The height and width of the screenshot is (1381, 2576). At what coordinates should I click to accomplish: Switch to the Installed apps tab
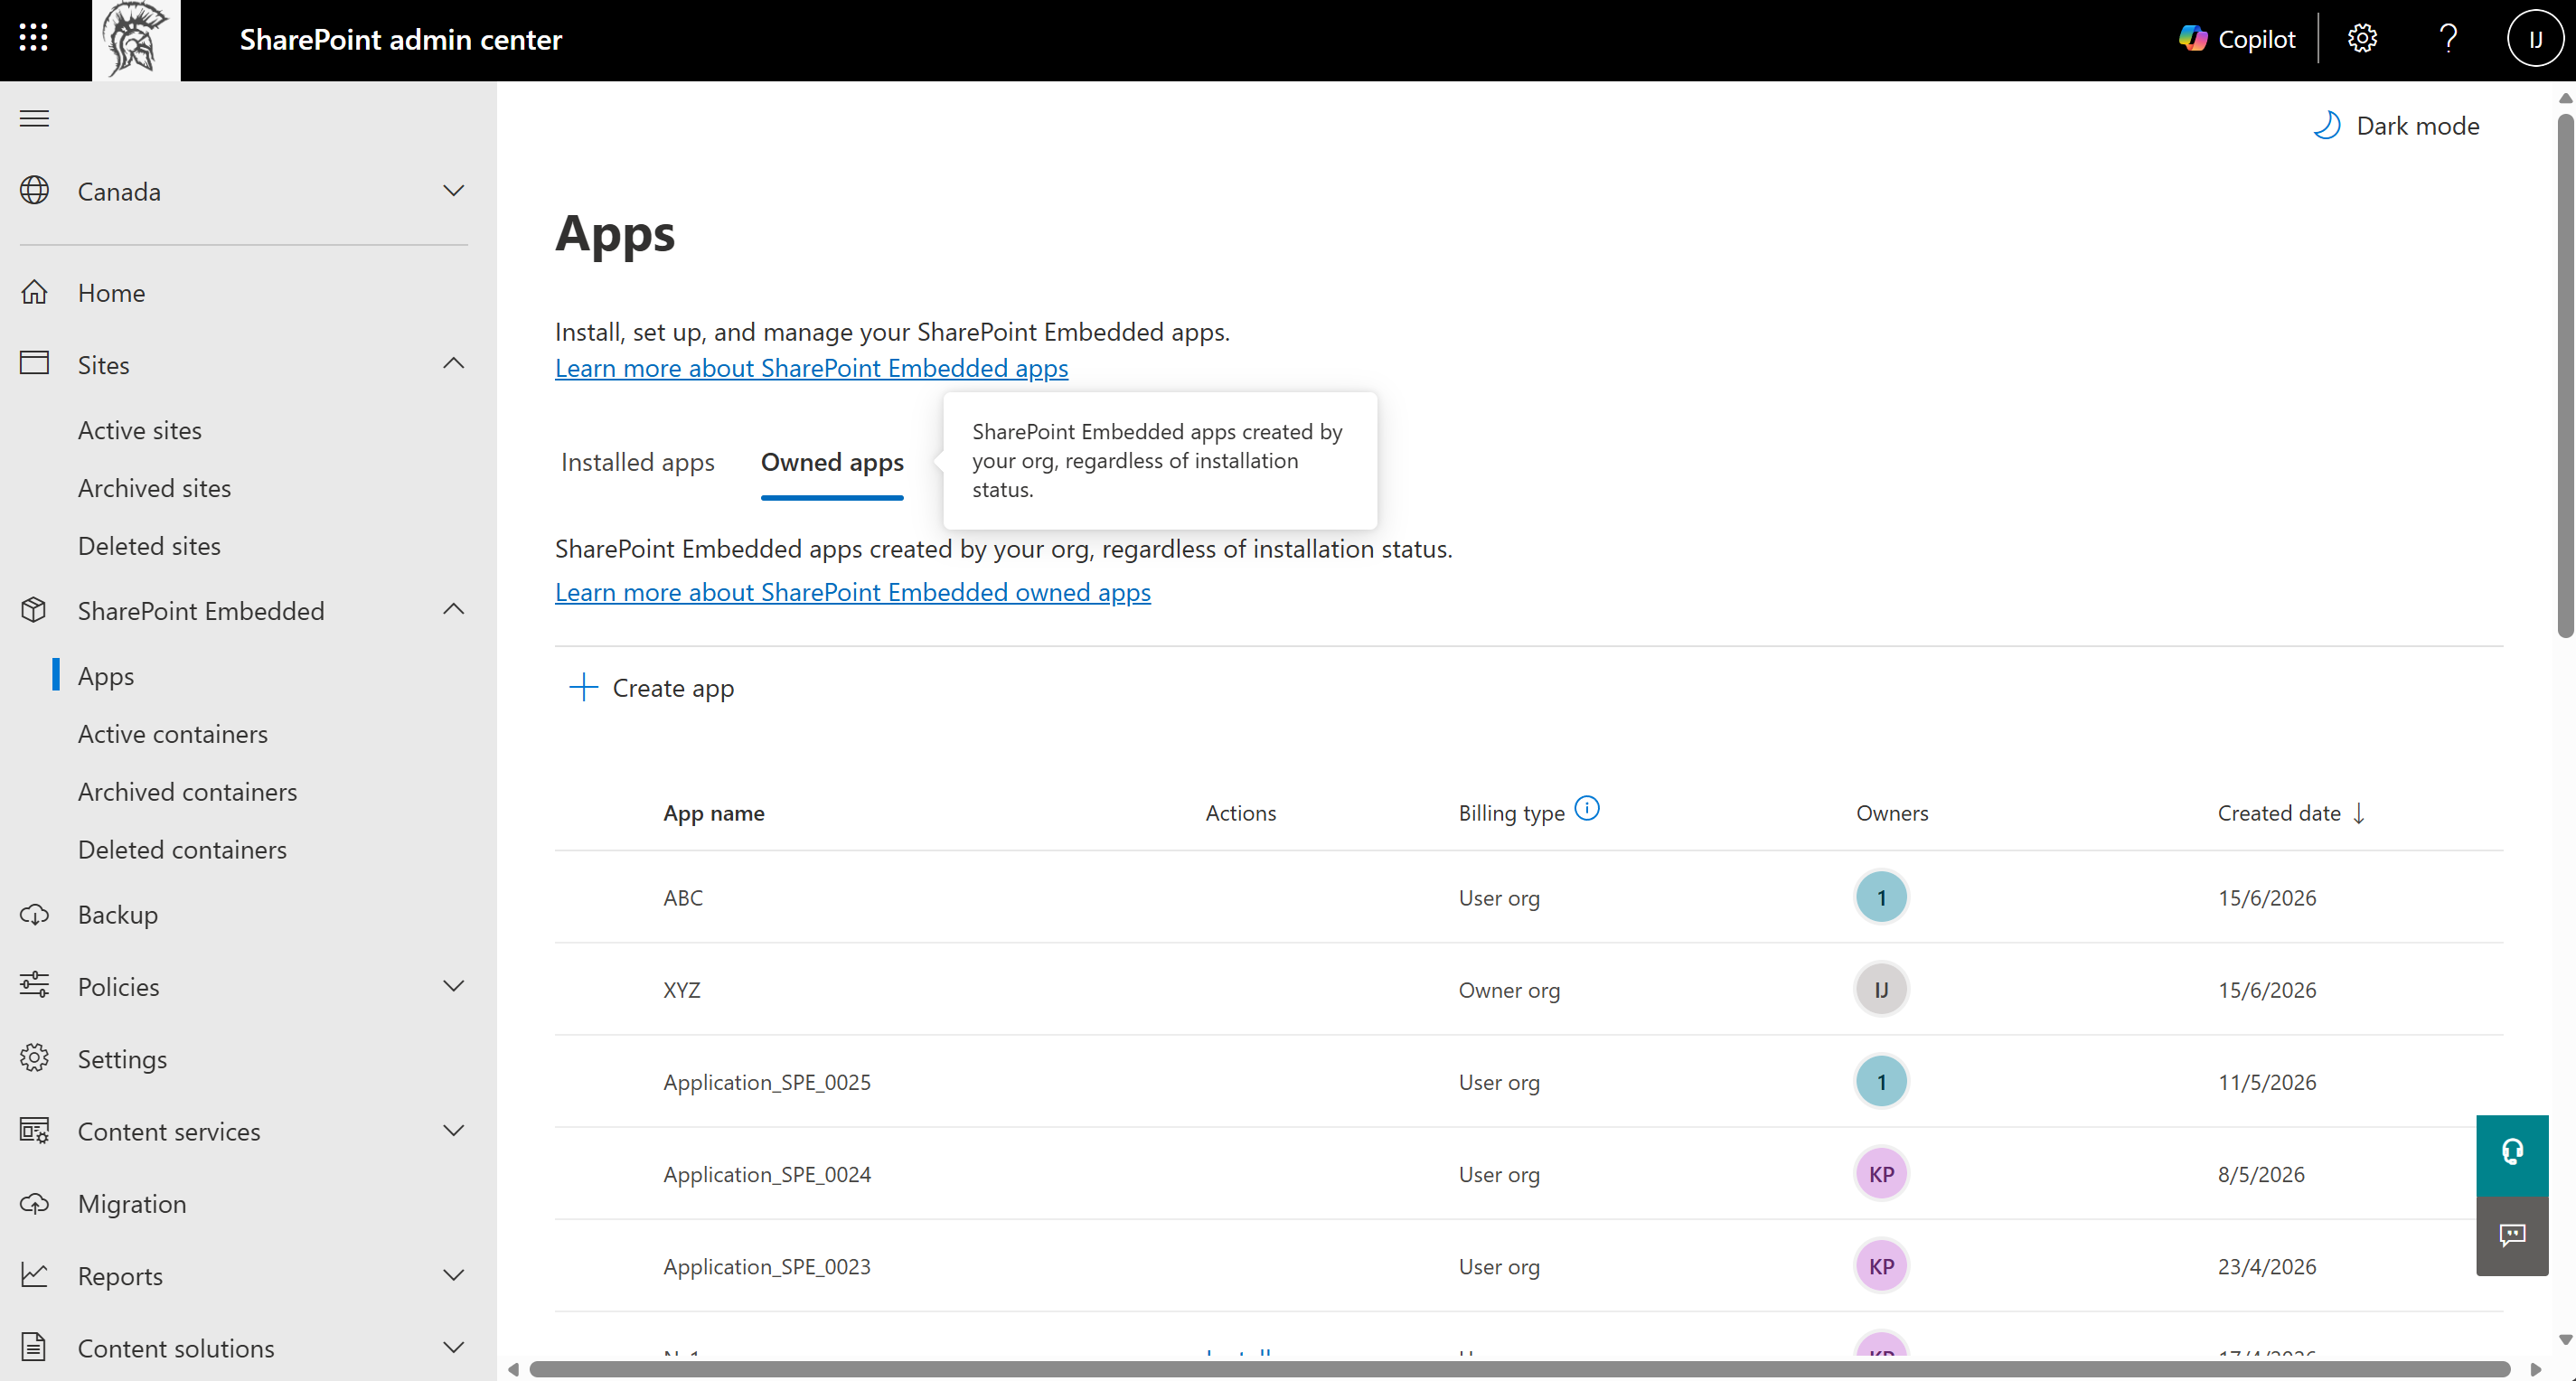coord(638,462)
